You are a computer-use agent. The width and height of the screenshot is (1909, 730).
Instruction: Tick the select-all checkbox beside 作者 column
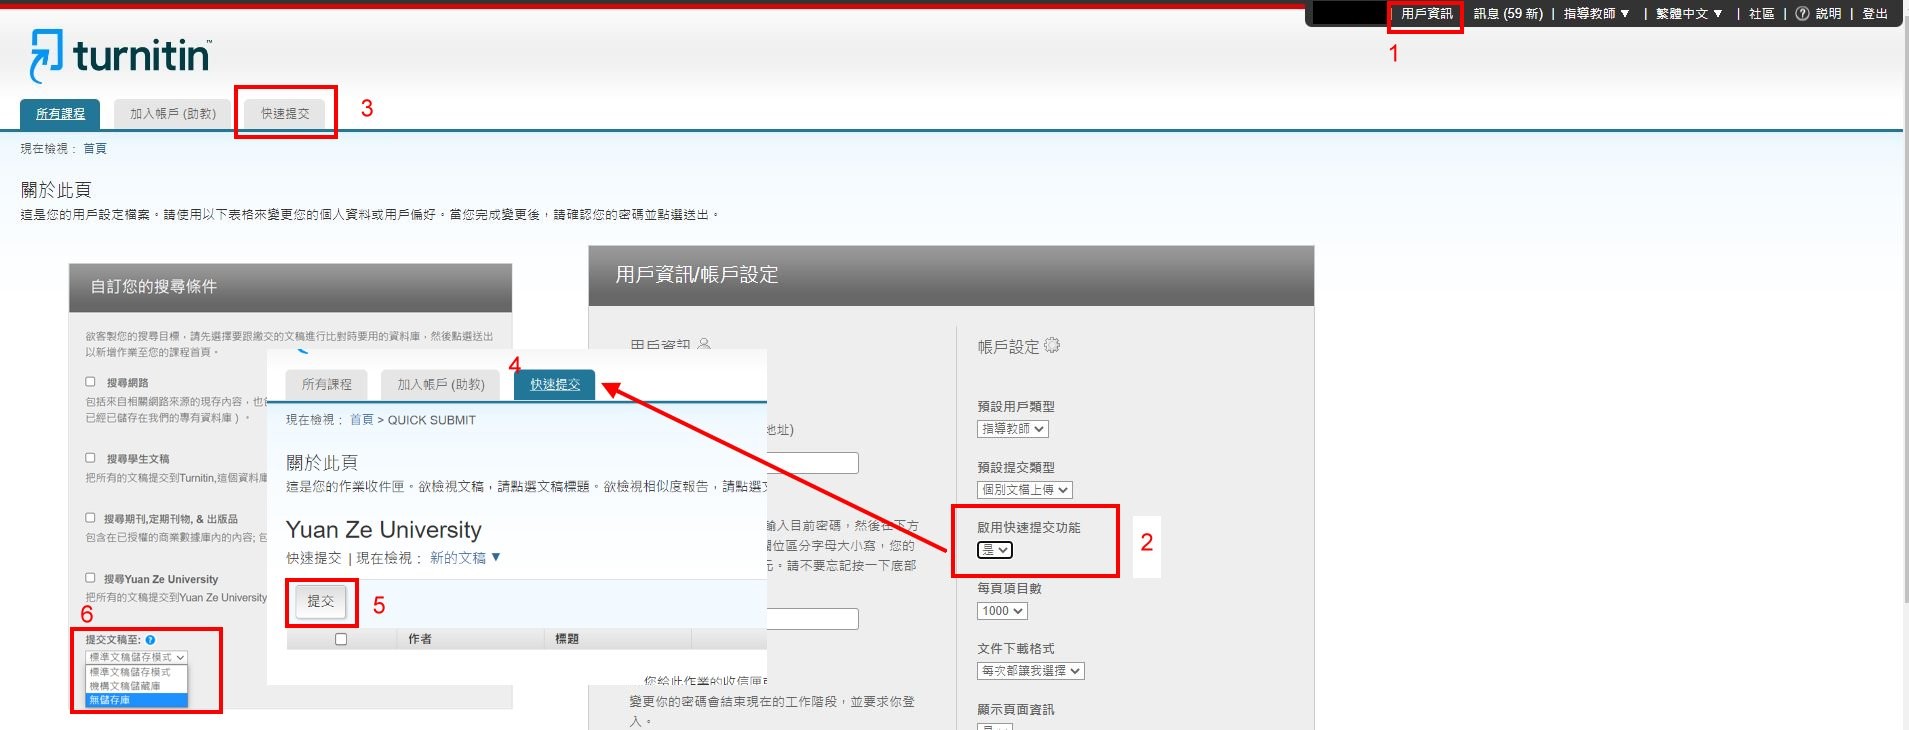(341, 639)
